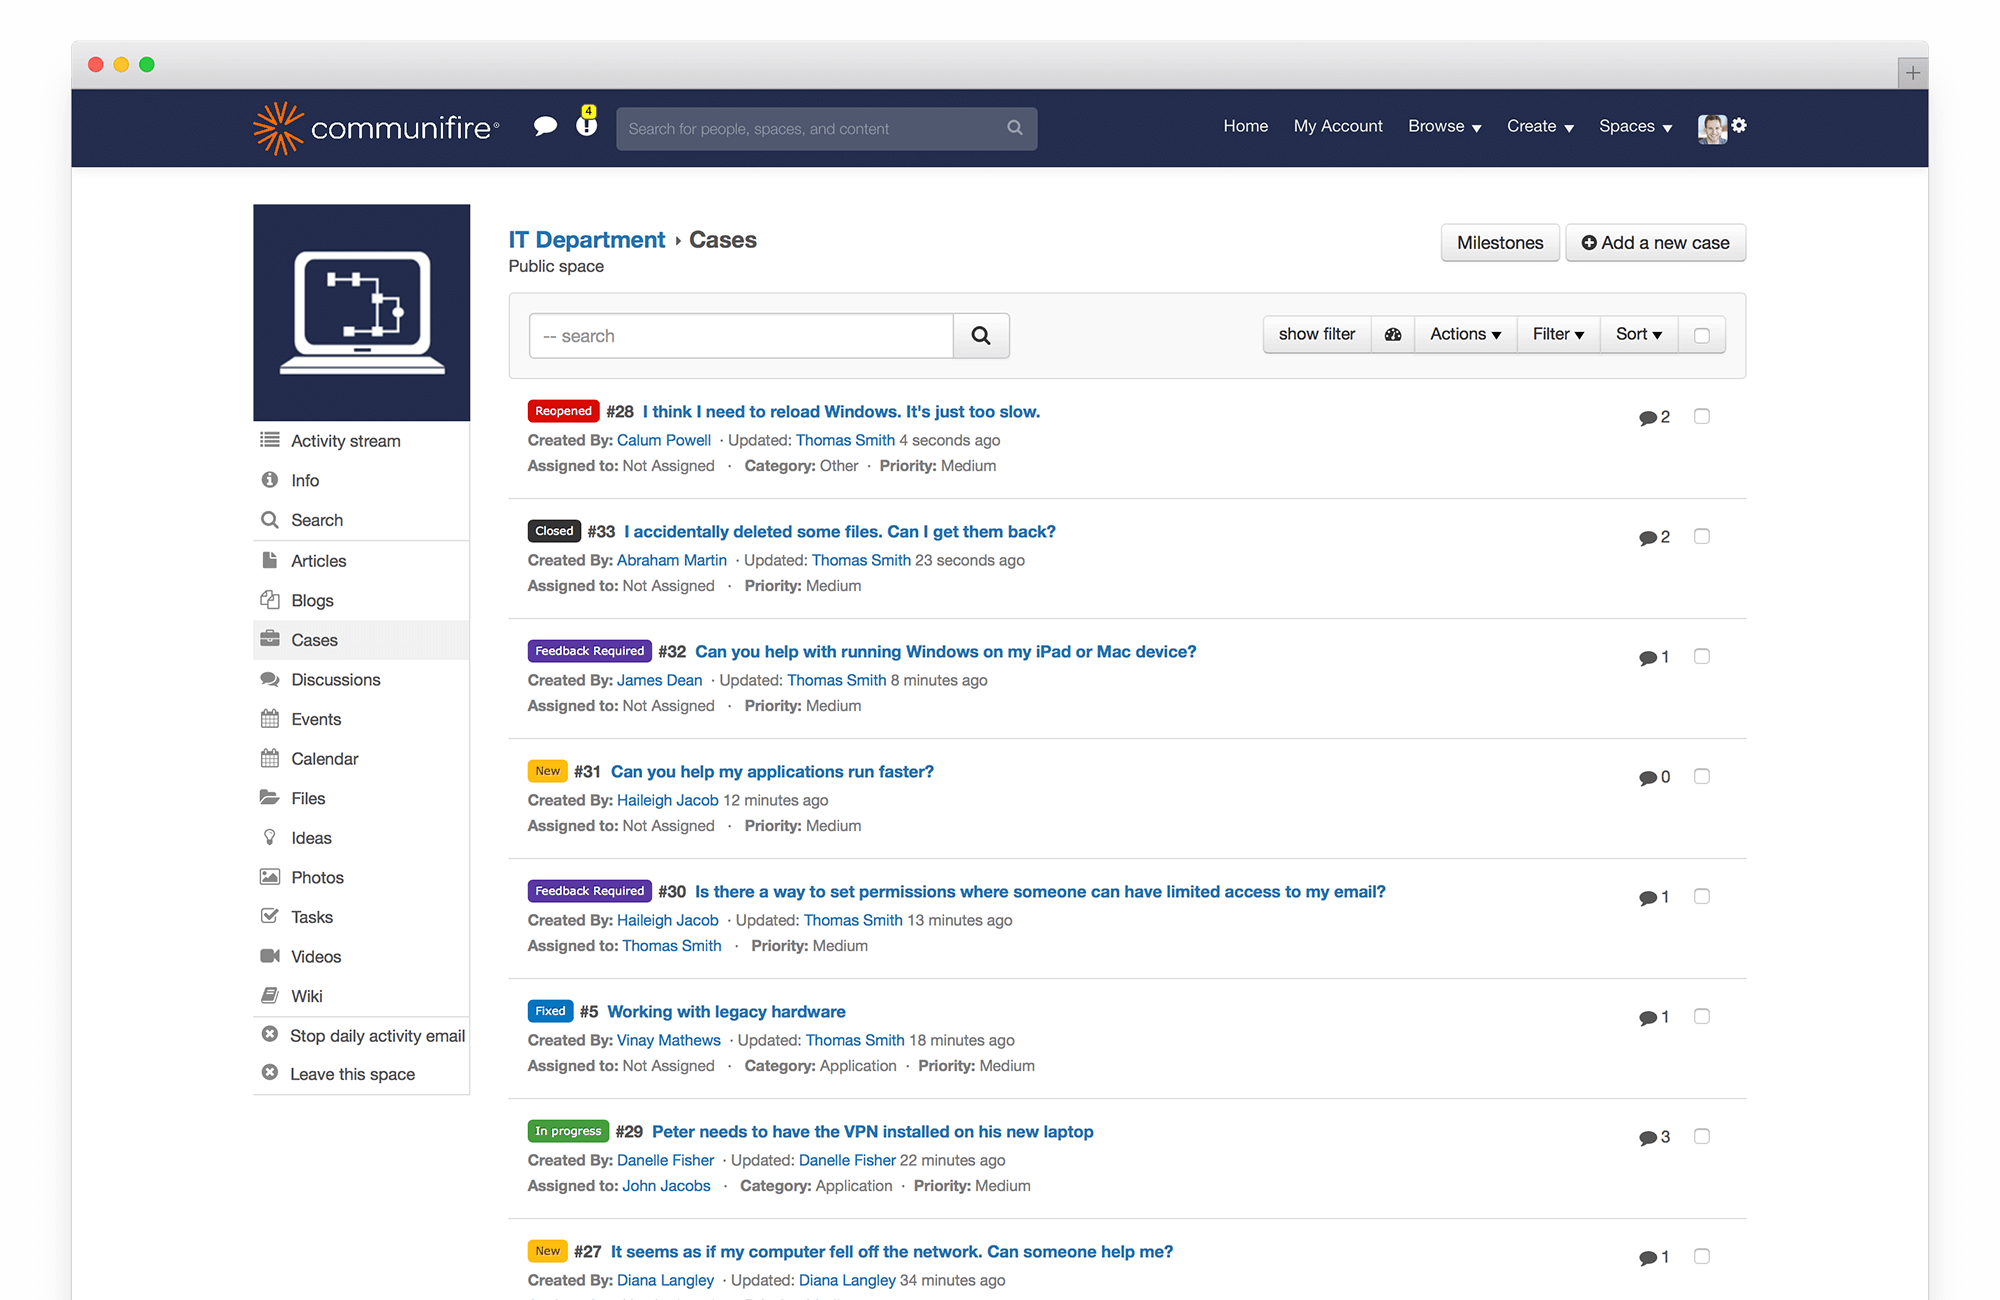Open notifications showing 4 alerts
This screenshot has height=1300, width=2000.
(585, 126)
